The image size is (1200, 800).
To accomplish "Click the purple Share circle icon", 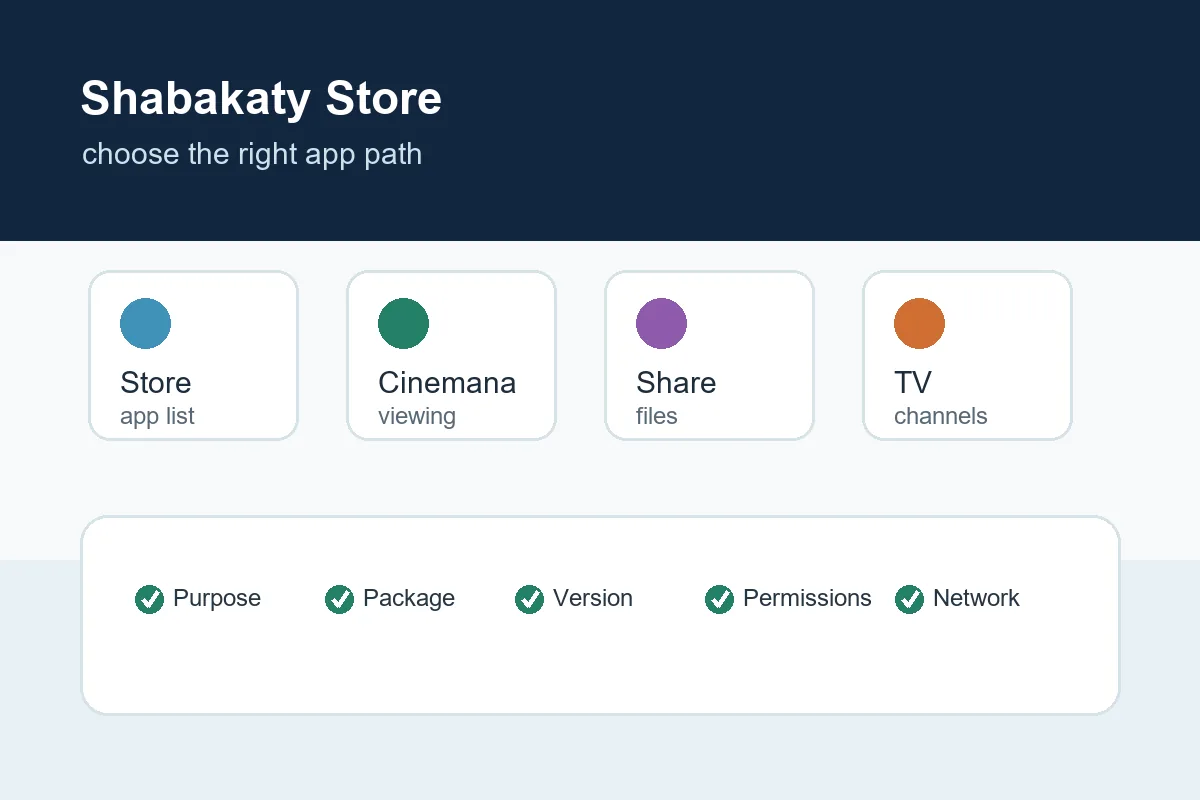I will [662, 323].
